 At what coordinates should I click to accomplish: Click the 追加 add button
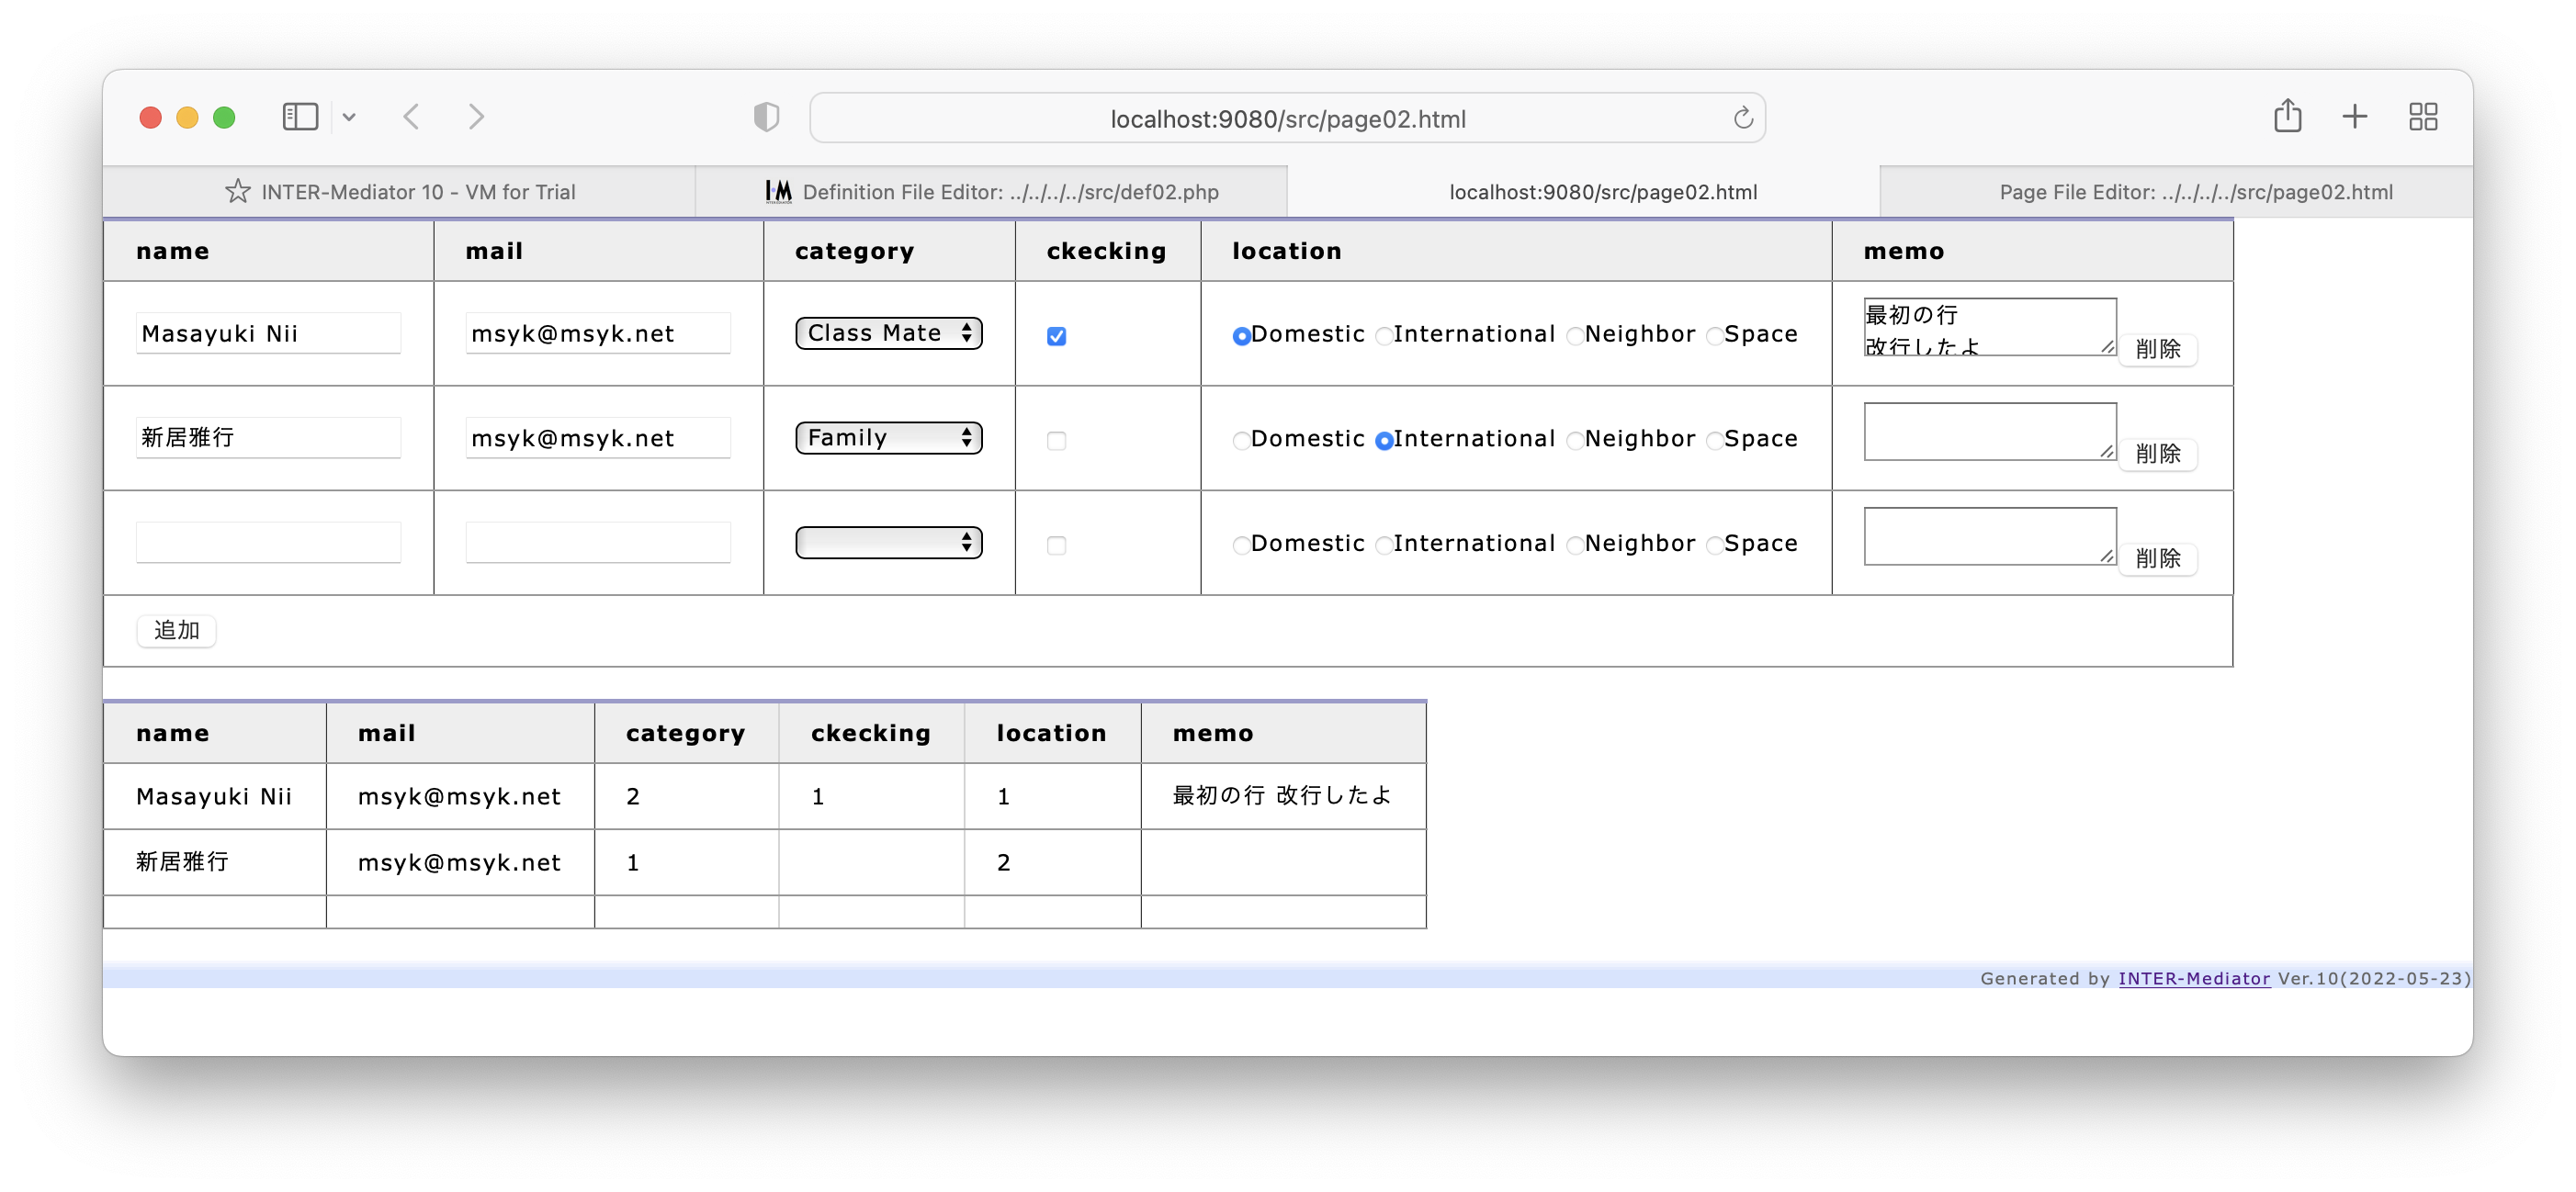pyautogui.click(x=176, y=631)
